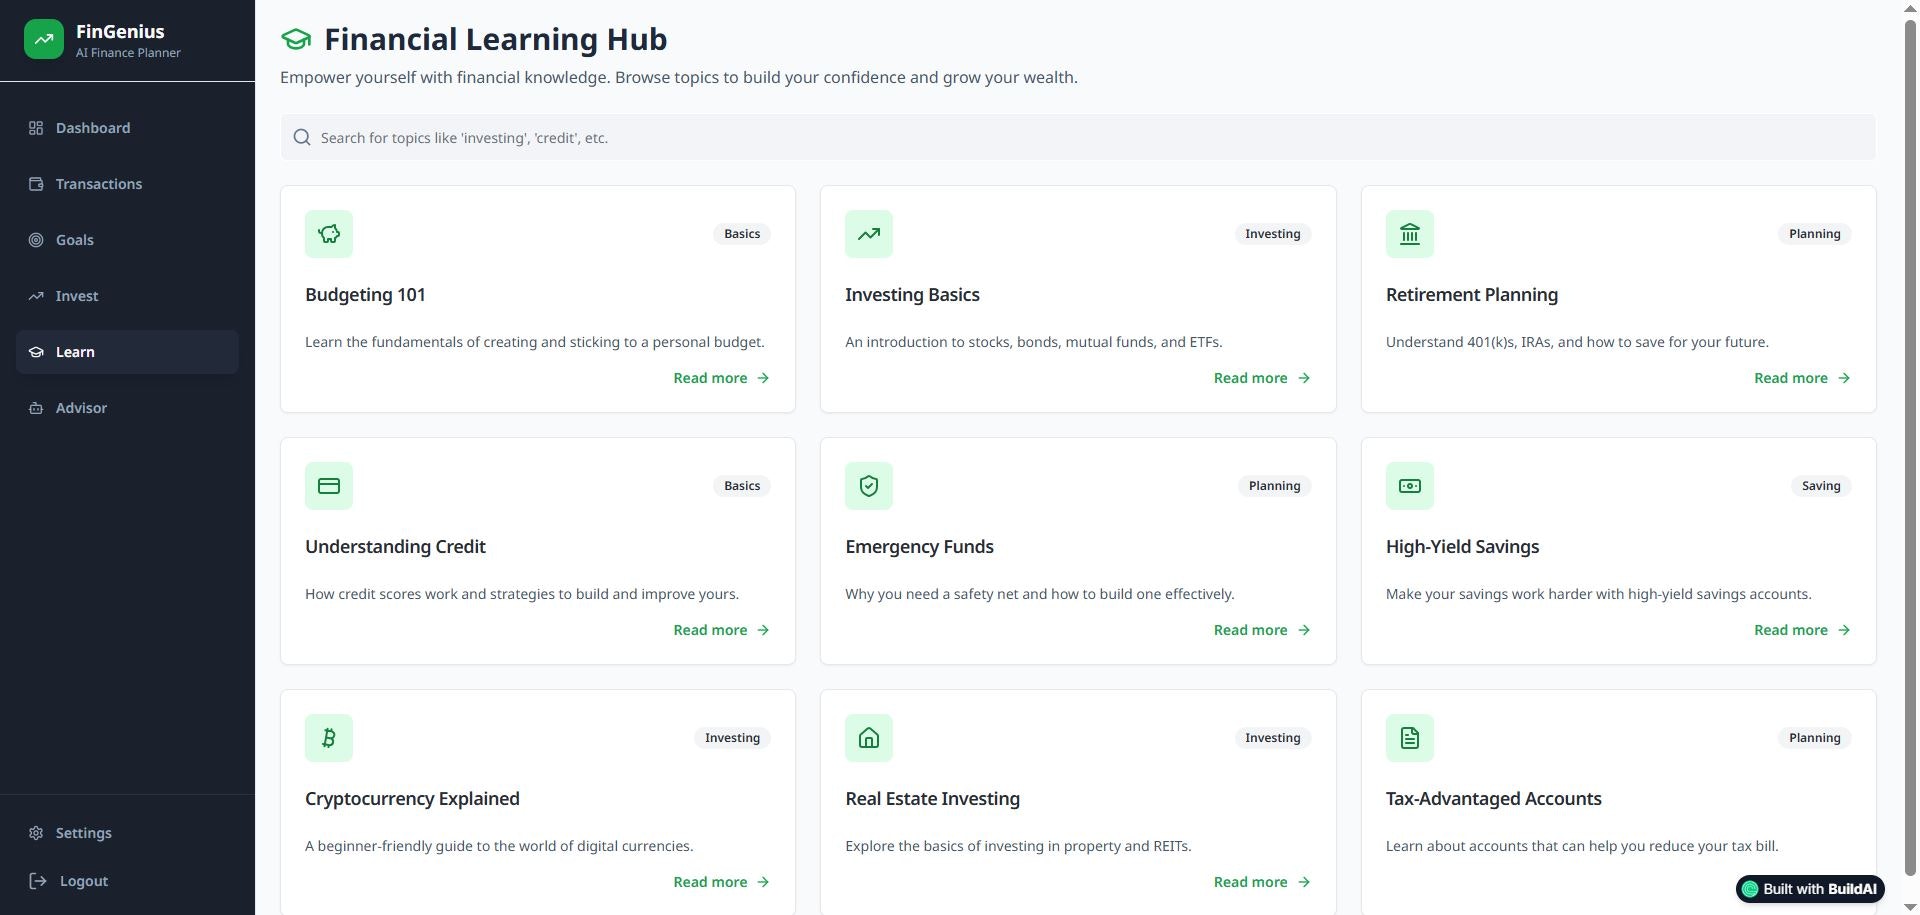
Task: Read more about Budgeting 101
Action: pos(721,378)
